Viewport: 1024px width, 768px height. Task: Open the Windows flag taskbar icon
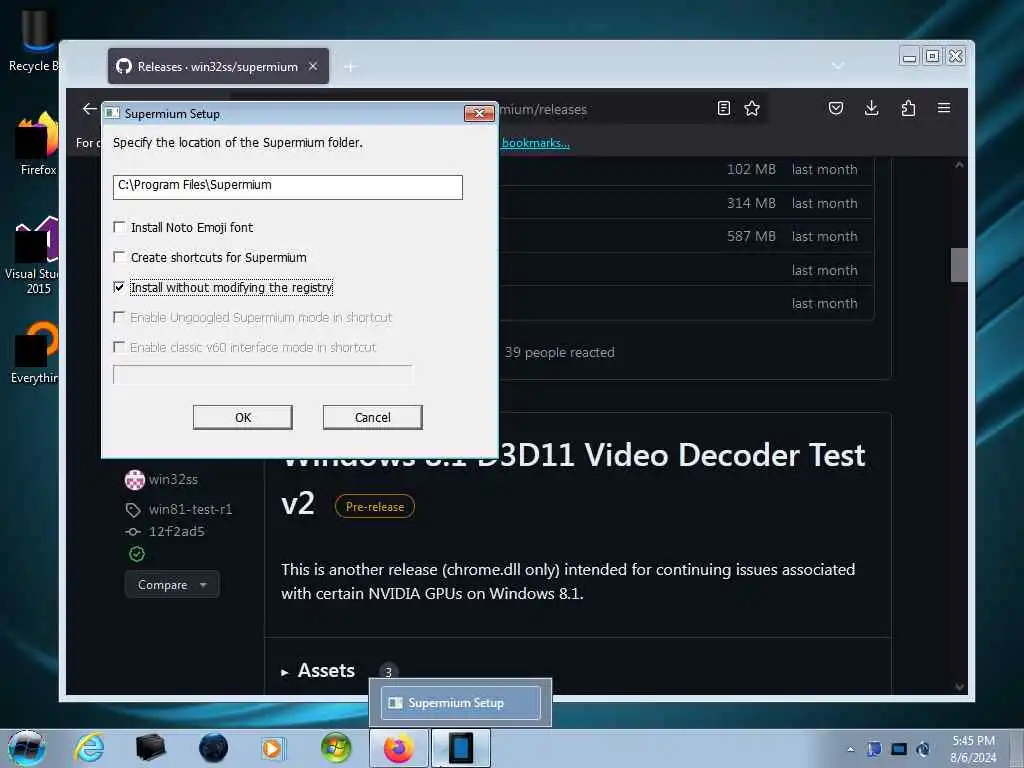point(336,748)
